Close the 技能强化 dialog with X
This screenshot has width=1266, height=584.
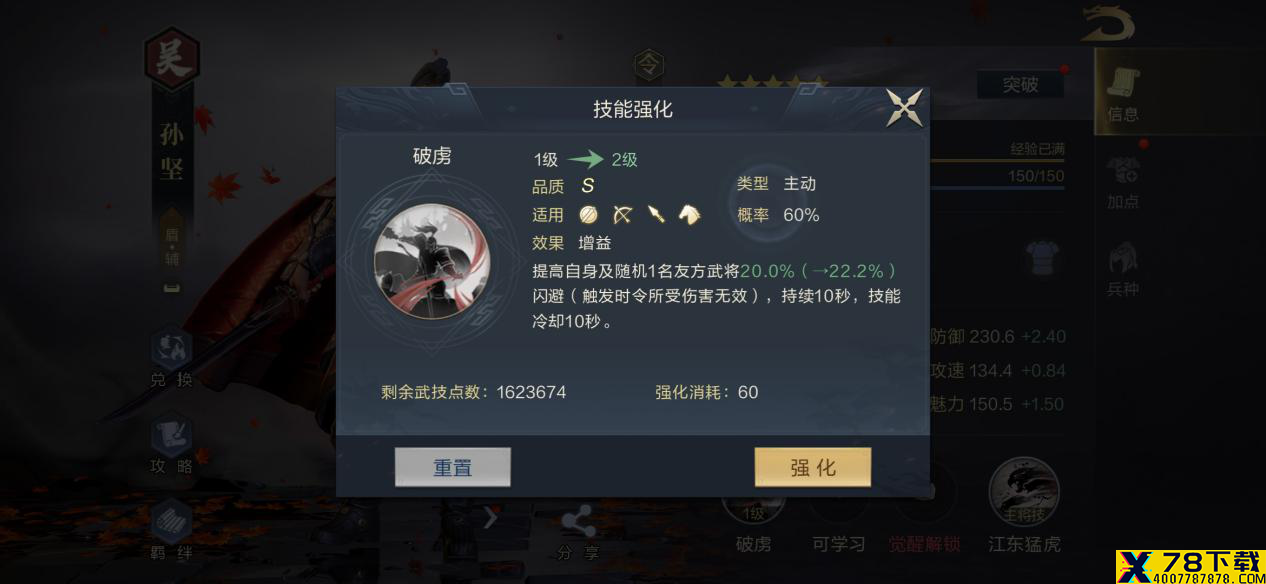pyautogui.click(x=904, y=108)
